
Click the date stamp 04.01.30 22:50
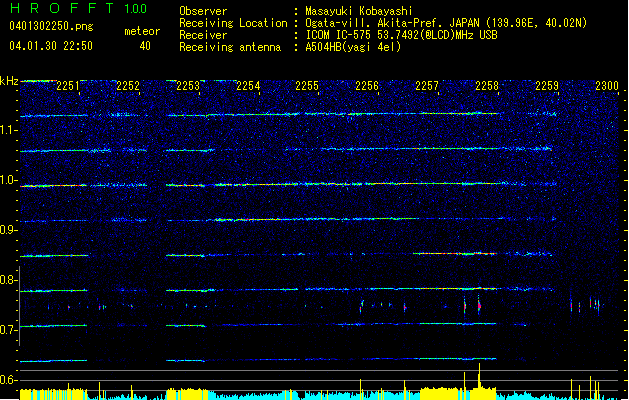coord(51,46)
